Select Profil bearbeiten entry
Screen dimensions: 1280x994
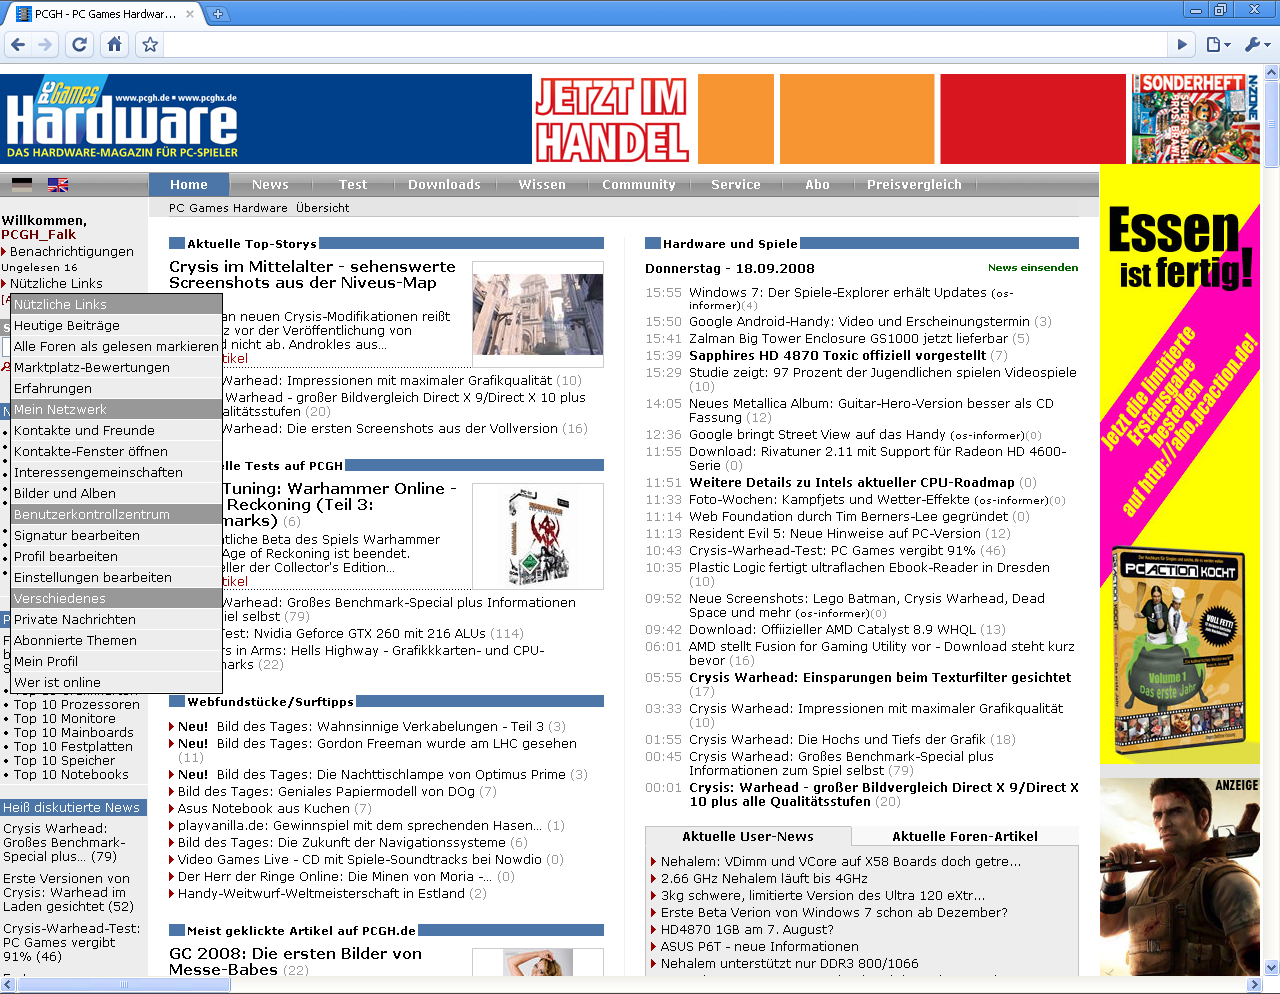tap(116, 557)
